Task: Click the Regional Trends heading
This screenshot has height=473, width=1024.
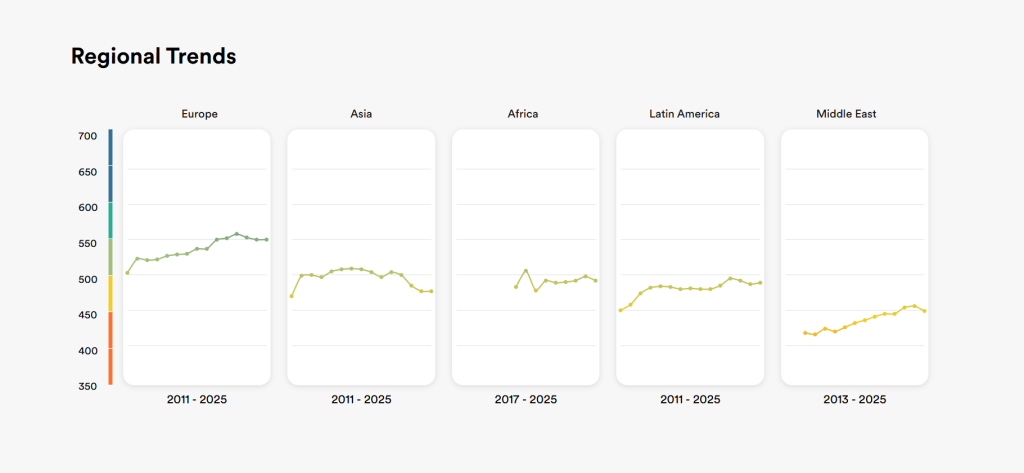Action: pos(153,57)
